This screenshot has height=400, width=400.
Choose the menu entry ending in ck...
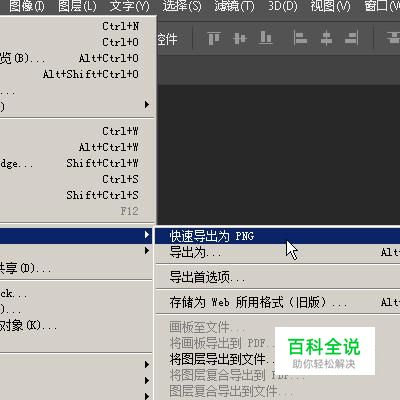[x=77, y=294]
